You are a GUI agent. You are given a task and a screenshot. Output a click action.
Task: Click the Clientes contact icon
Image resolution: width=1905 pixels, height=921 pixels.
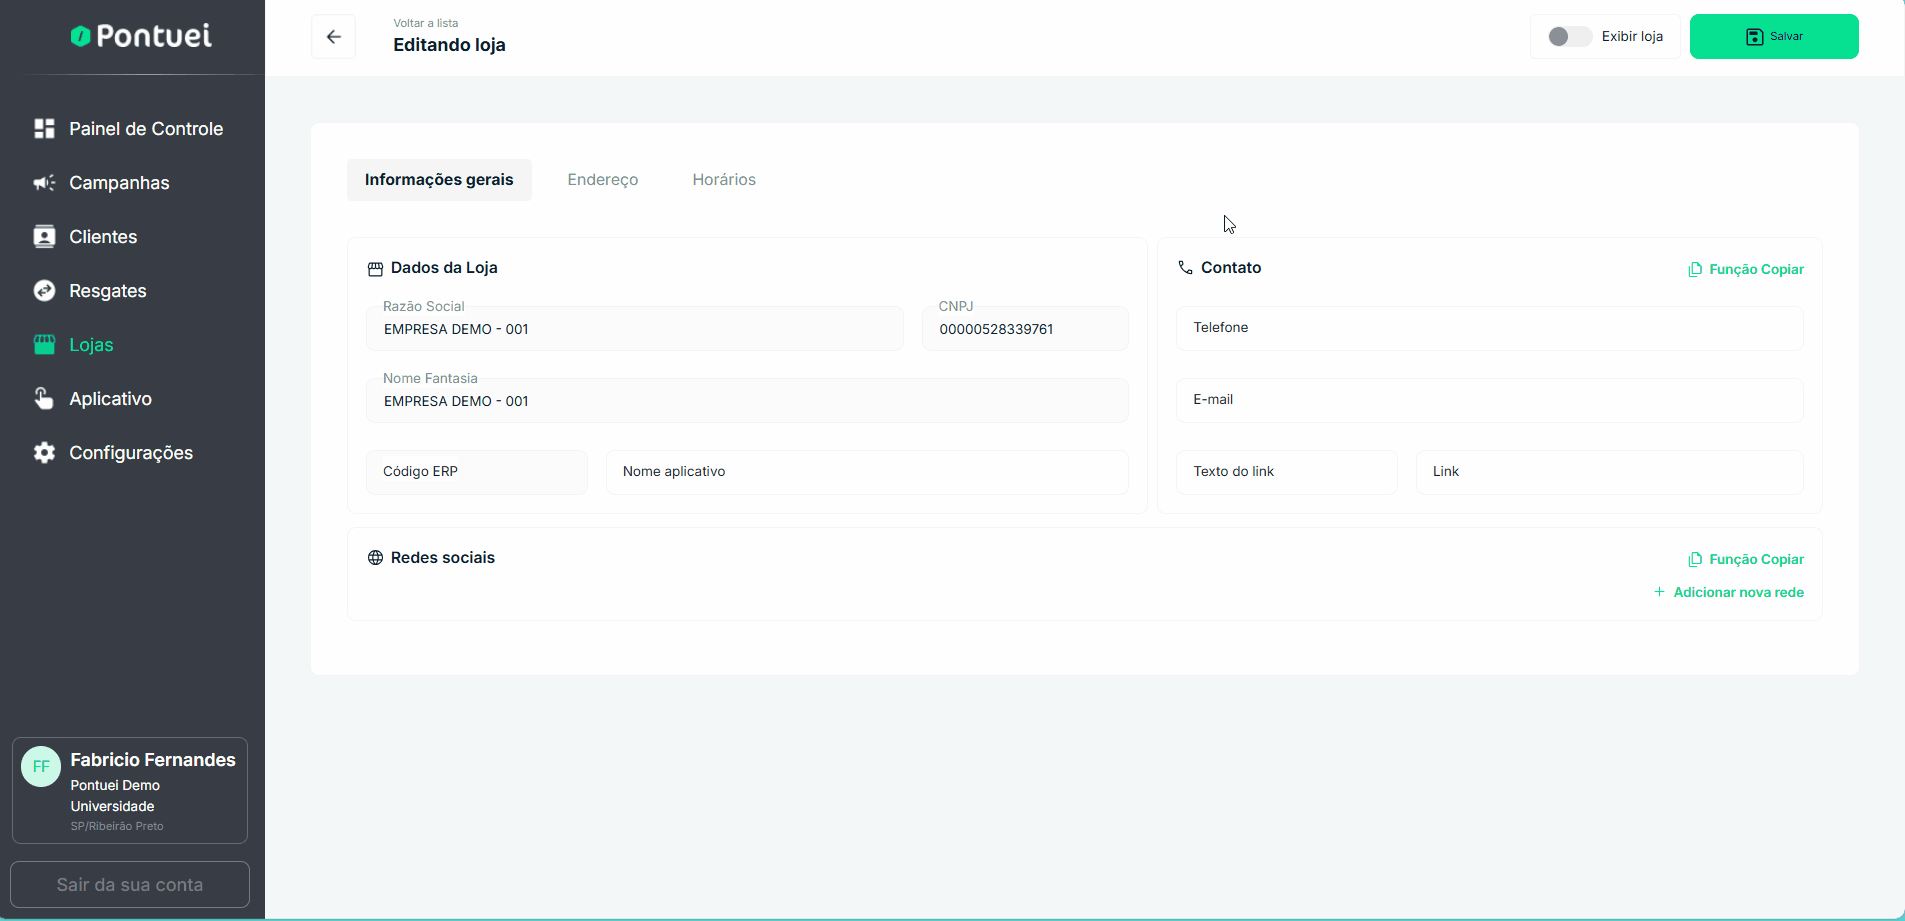(44, 237)
